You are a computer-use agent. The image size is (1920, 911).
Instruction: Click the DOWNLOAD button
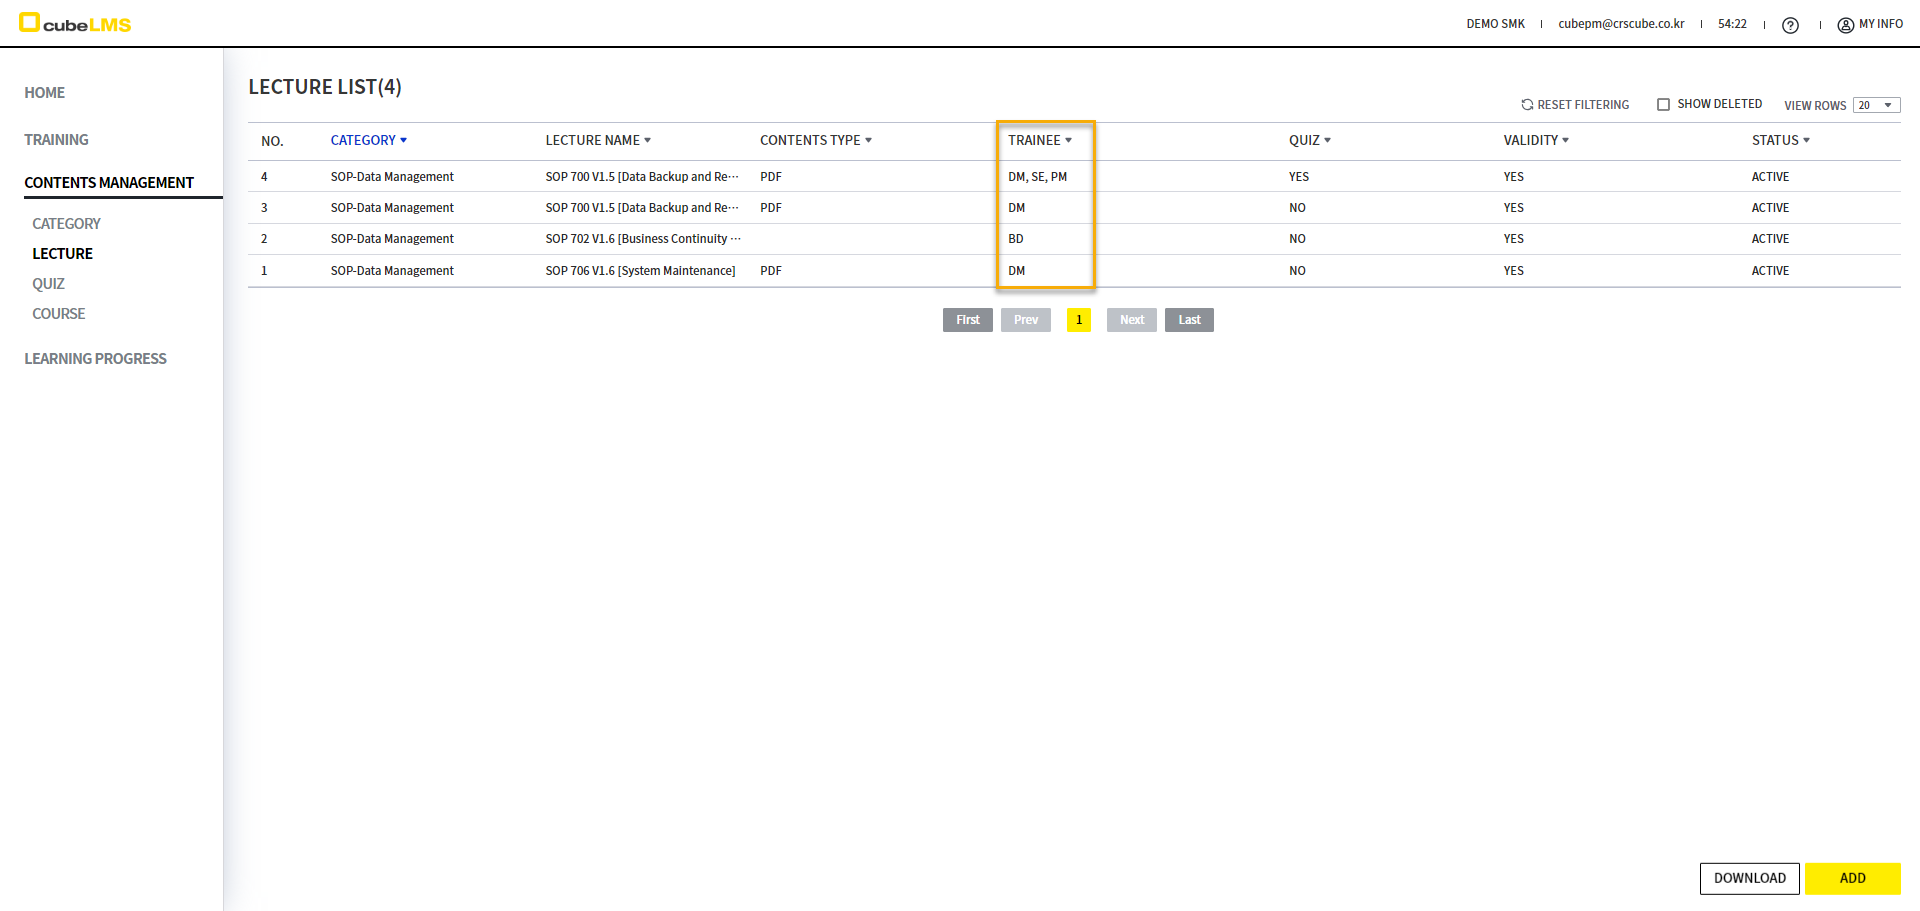1749,878
